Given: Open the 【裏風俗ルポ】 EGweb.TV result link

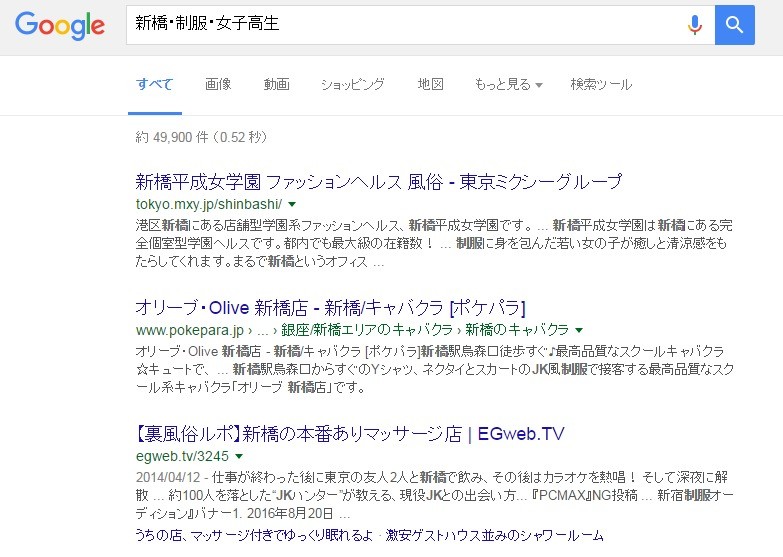Looking at the screenshot, I should [350, 434].
